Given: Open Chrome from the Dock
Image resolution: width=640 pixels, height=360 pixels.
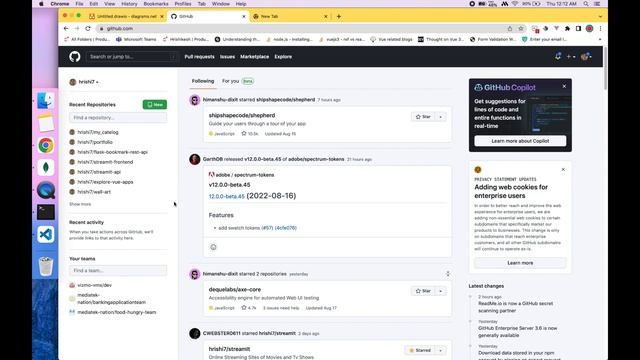Looking at the screenshot, I should click(x=46, y=145).
